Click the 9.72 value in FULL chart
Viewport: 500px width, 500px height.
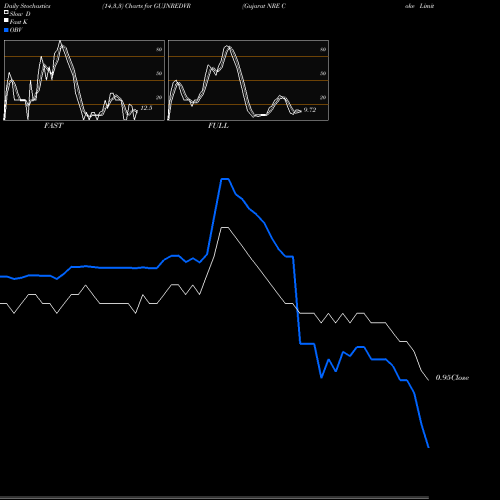(310, 110)
